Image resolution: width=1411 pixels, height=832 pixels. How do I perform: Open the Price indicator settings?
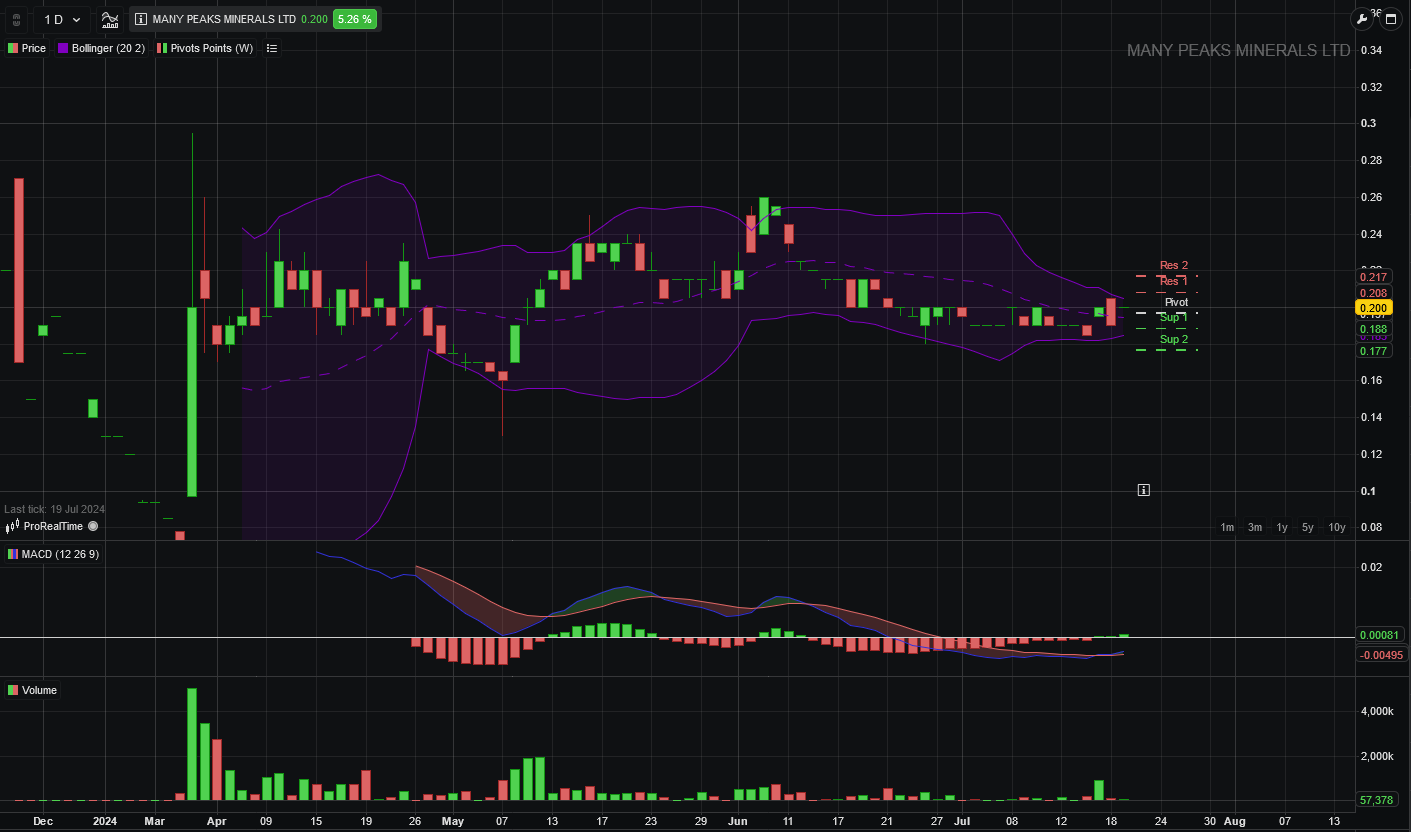(27, 48)
